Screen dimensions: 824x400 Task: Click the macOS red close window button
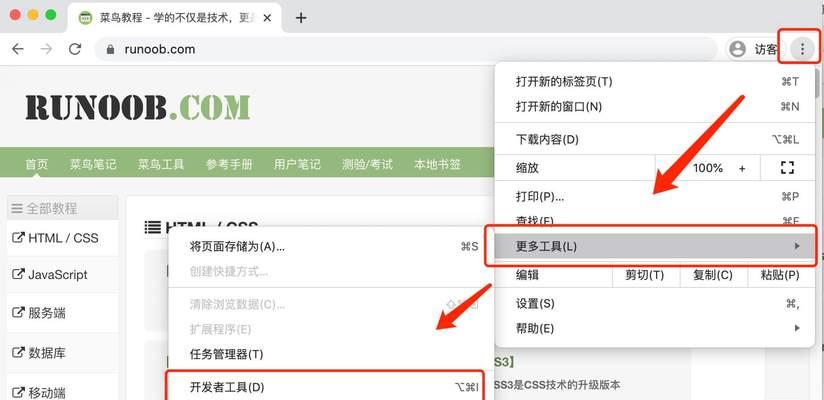coord(15,15)
